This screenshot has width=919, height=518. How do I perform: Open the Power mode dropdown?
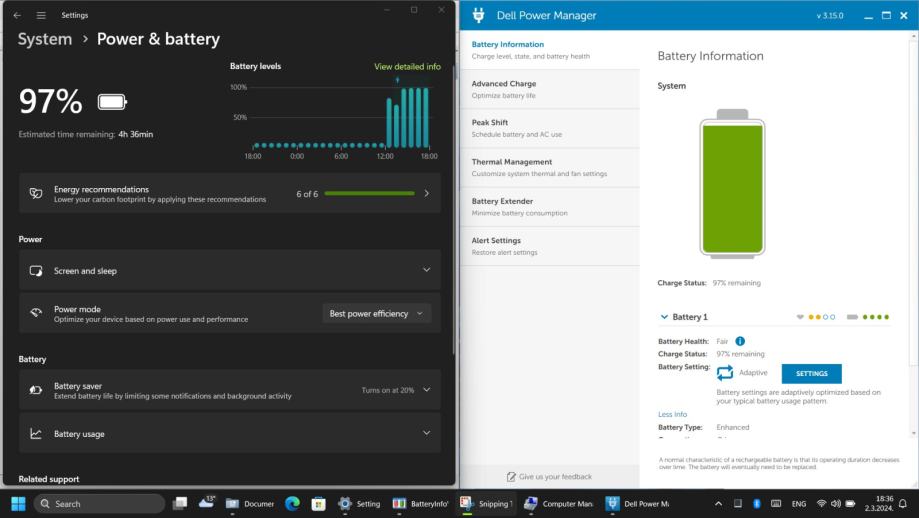point(377,313)
